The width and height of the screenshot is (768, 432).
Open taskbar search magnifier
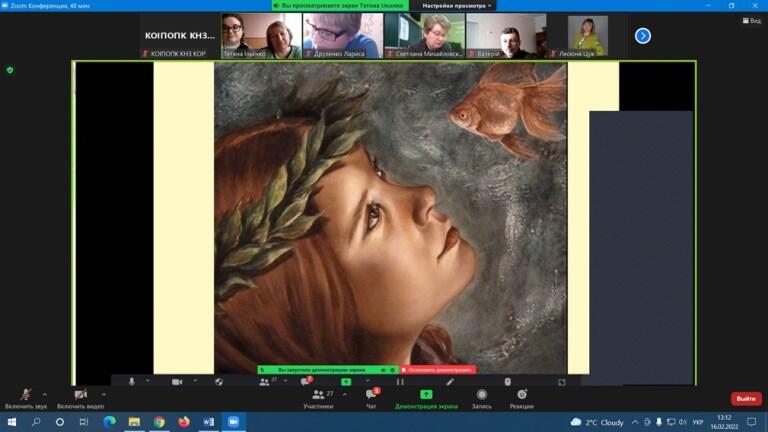click(x=36, y=422)
